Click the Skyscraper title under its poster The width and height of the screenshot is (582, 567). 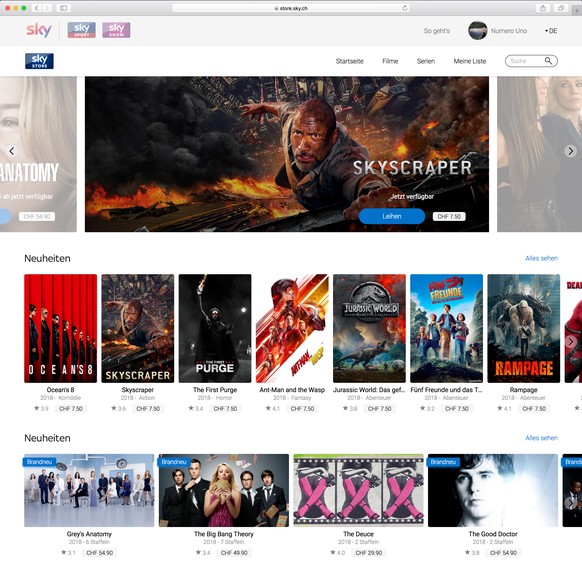click(x=138, y=390)
